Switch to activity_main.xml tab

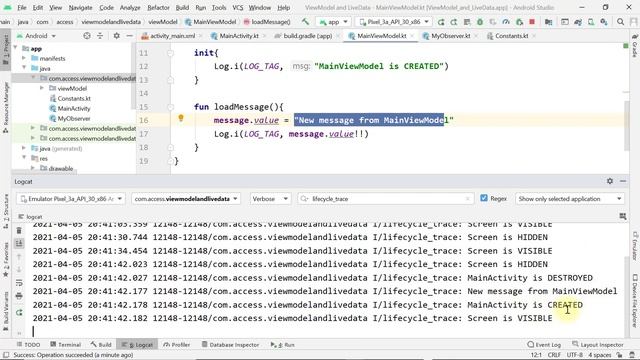(172, 36)
